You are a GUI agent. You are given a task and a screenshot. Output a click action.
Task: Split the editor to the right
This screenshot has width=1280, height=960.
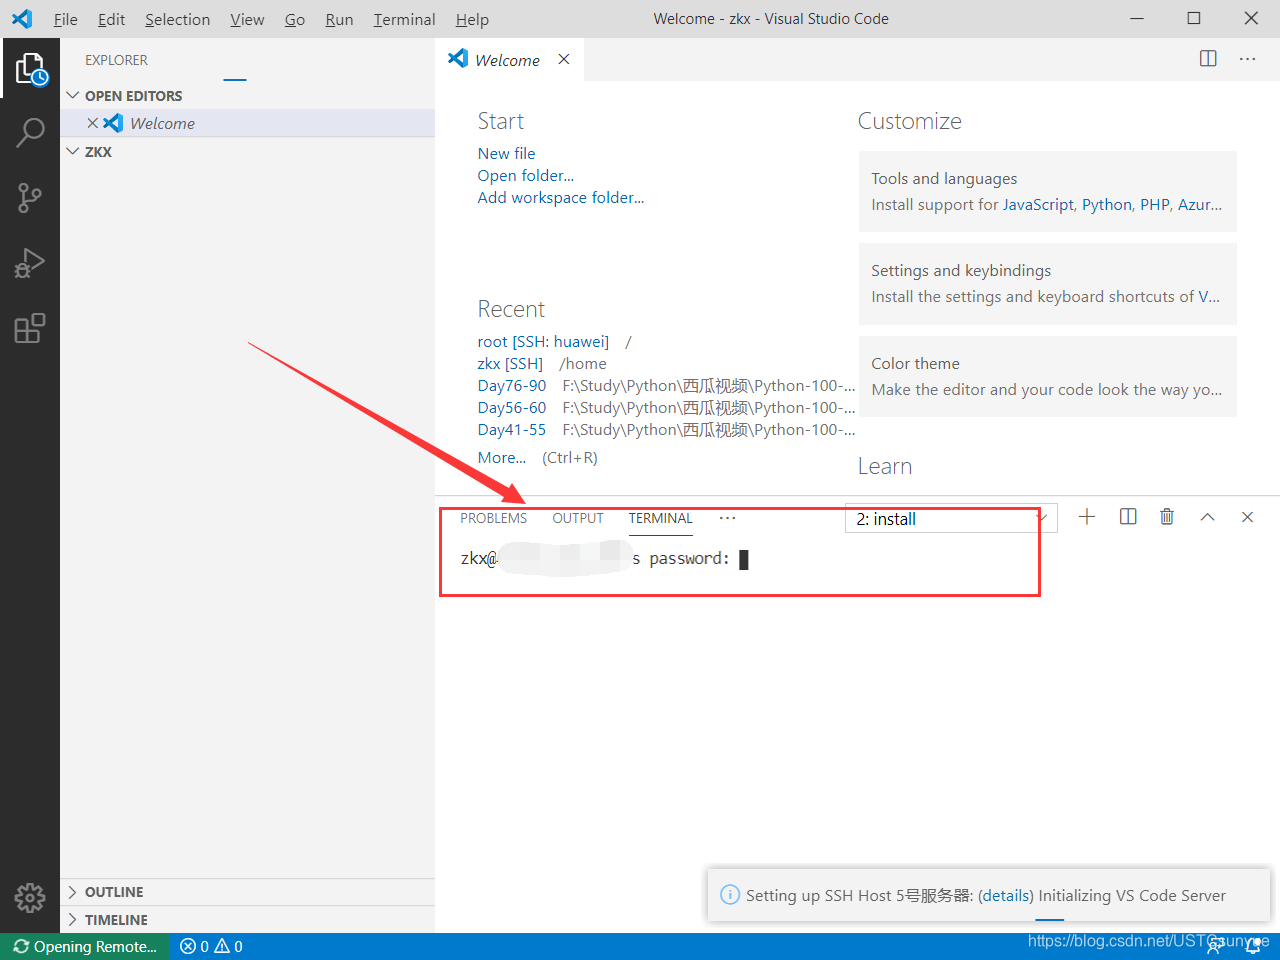[1208, 59]
